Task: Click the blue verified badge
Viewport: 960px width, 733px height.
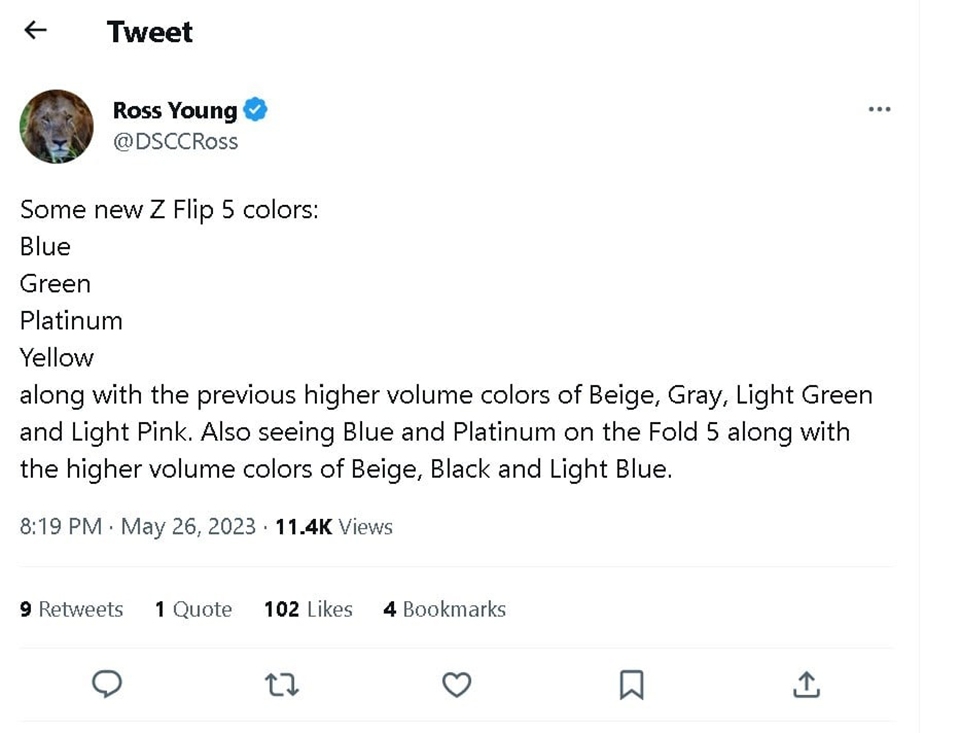Action: click(256, 110)
